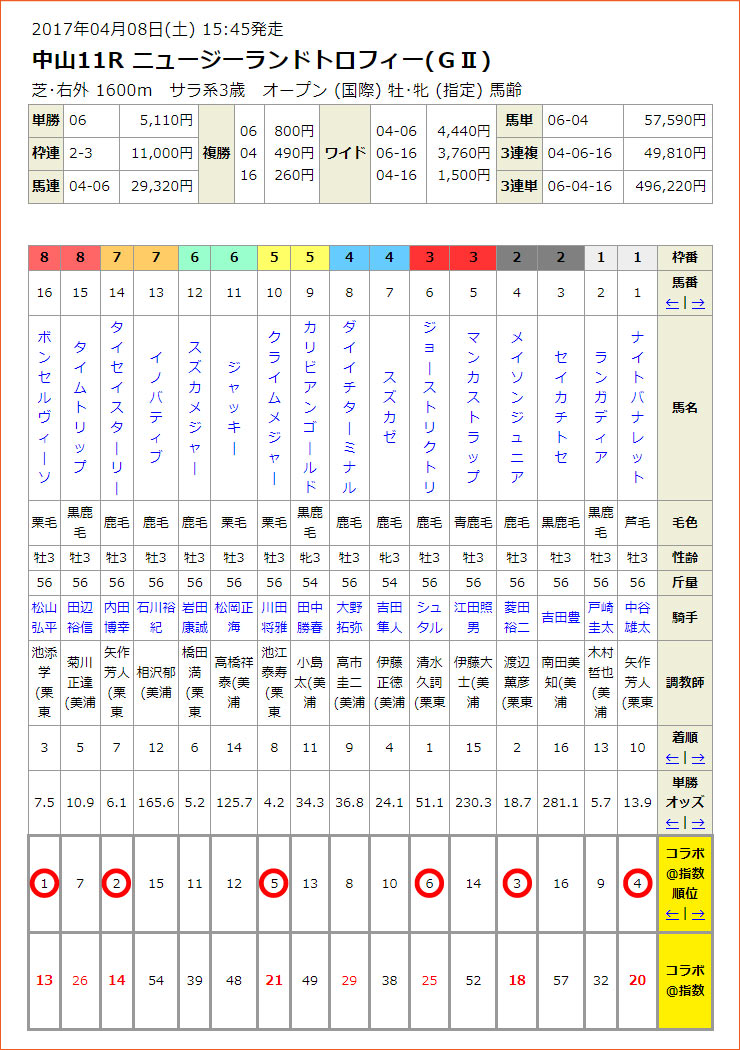This screenshot has height=1050, width=740.
Task: Open horse link スズカメジャー
Action: [x=194, y=408]
